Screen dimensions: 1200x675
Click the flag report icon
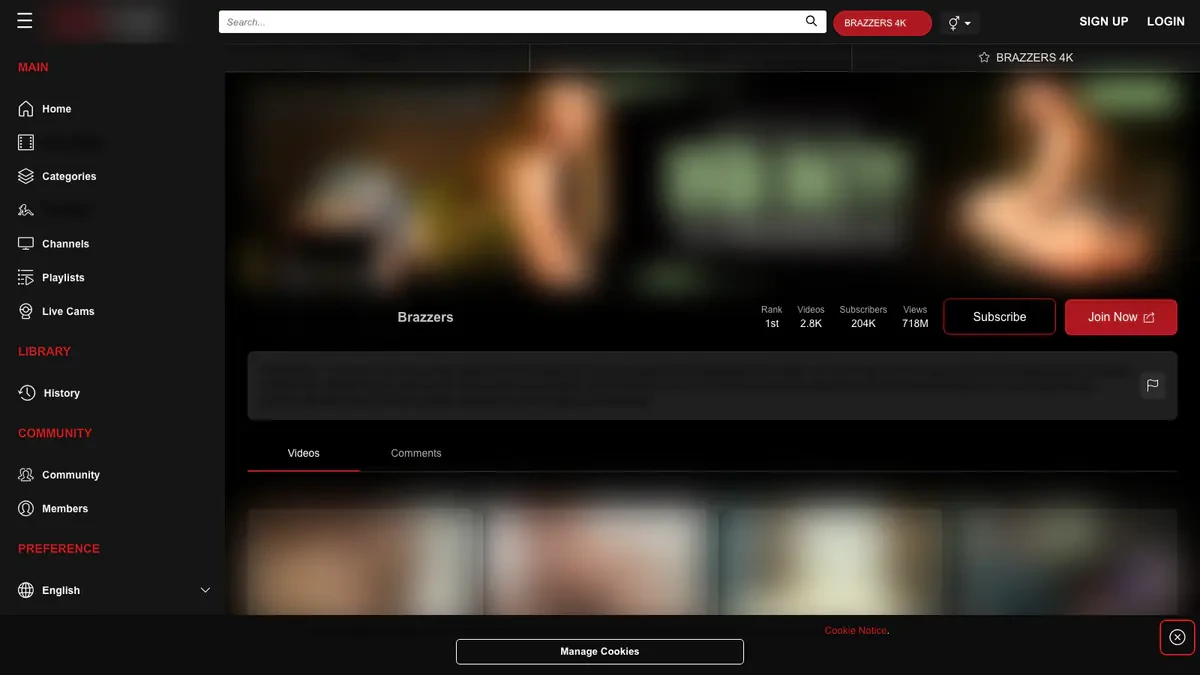(1153, 385)
